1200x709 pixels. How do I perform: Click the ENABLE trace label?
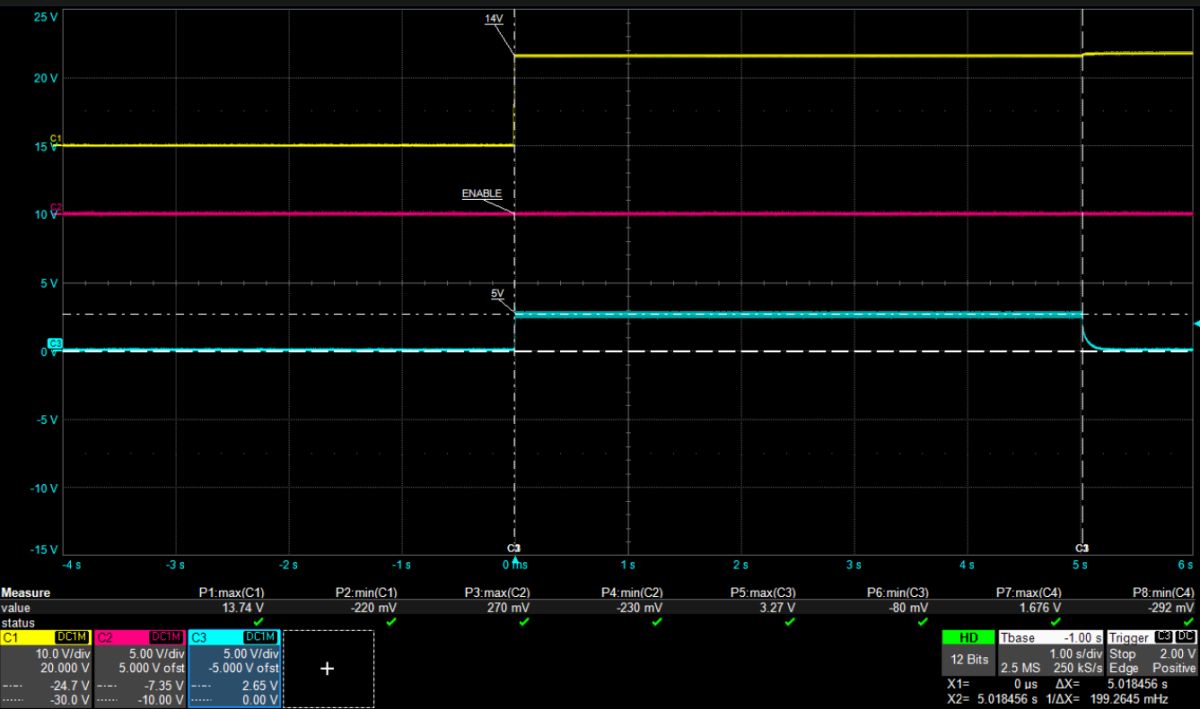point(481,193)
